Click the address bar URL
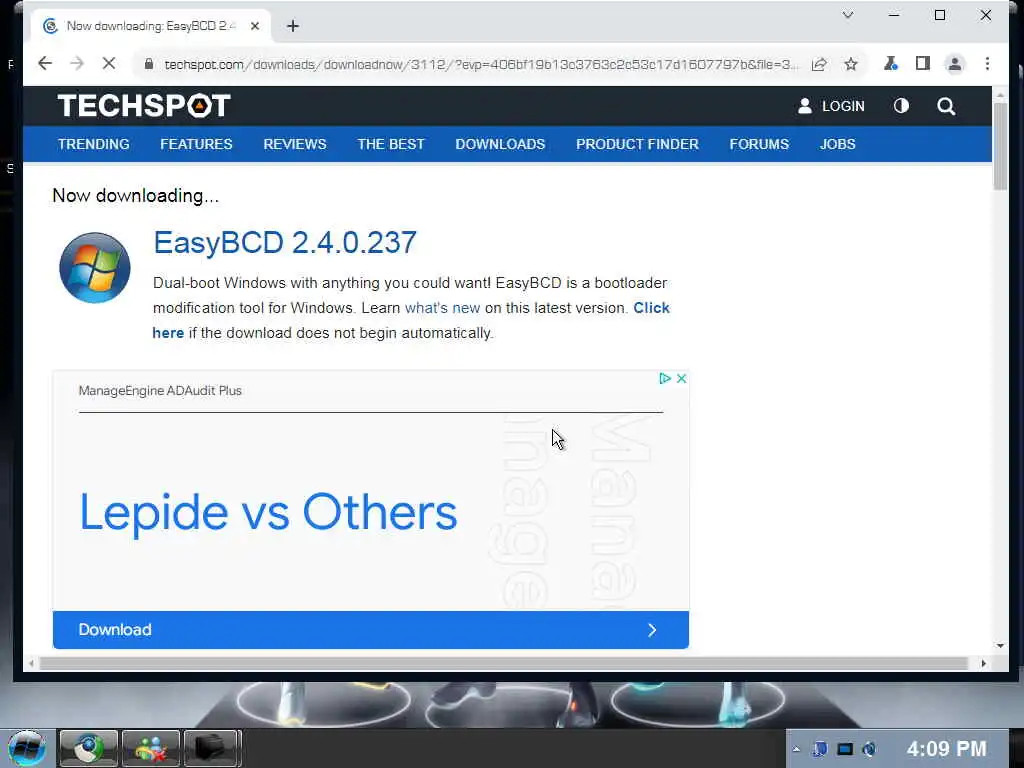This screenshot has height=768, width=1024. tap(481, 65)
